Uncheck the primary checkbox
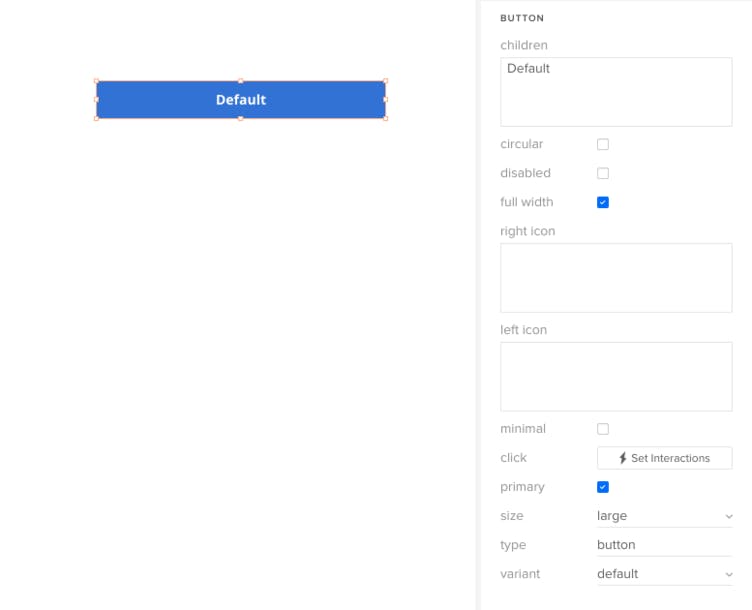The height and width of the screenshot is (610, 752). (603, 488)
